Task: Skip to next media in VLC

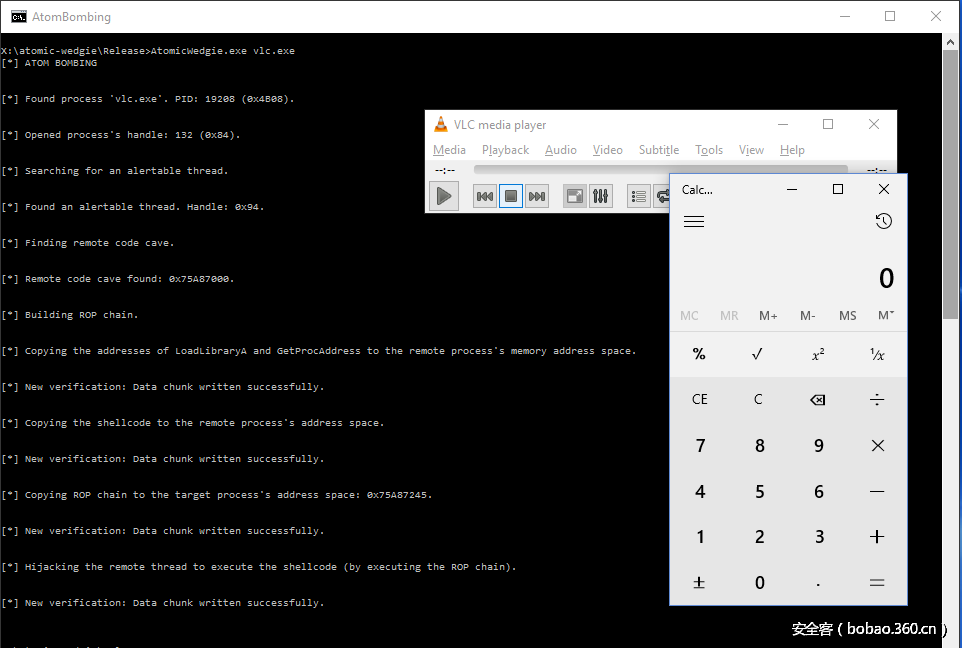Action: point(537,196)
